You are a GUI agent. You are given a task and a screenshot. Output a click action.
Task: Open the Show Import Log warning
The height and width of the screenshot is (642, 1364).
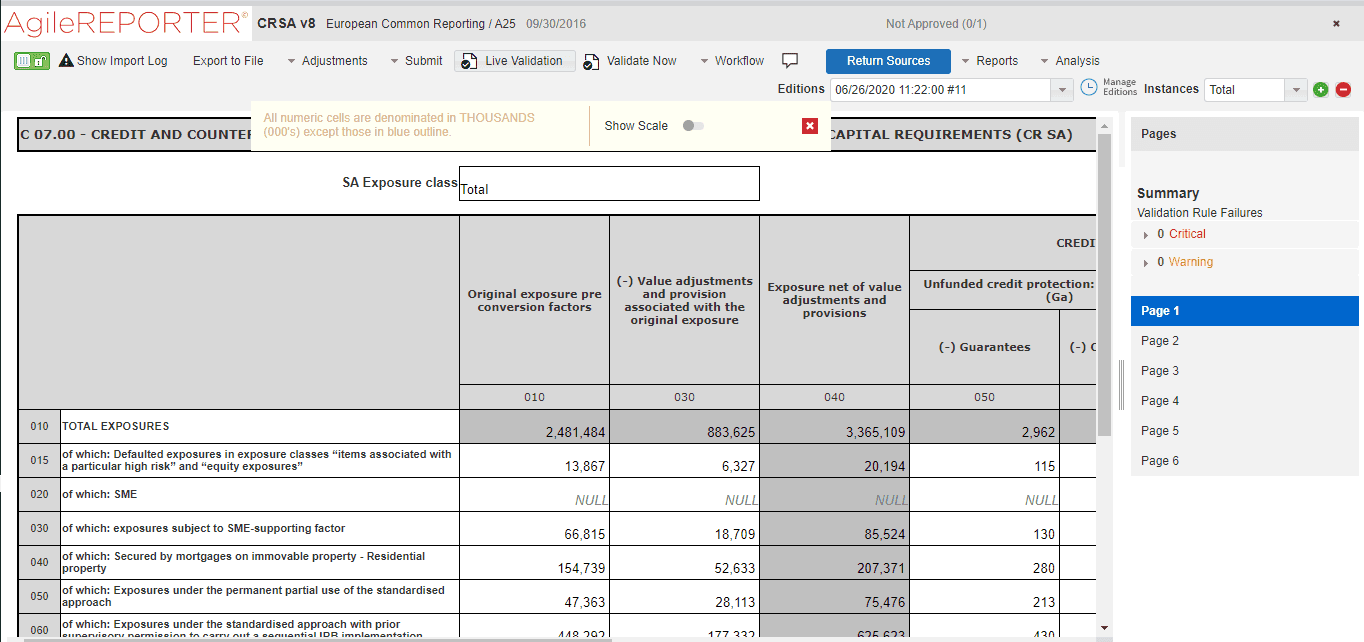pos(112,61)
